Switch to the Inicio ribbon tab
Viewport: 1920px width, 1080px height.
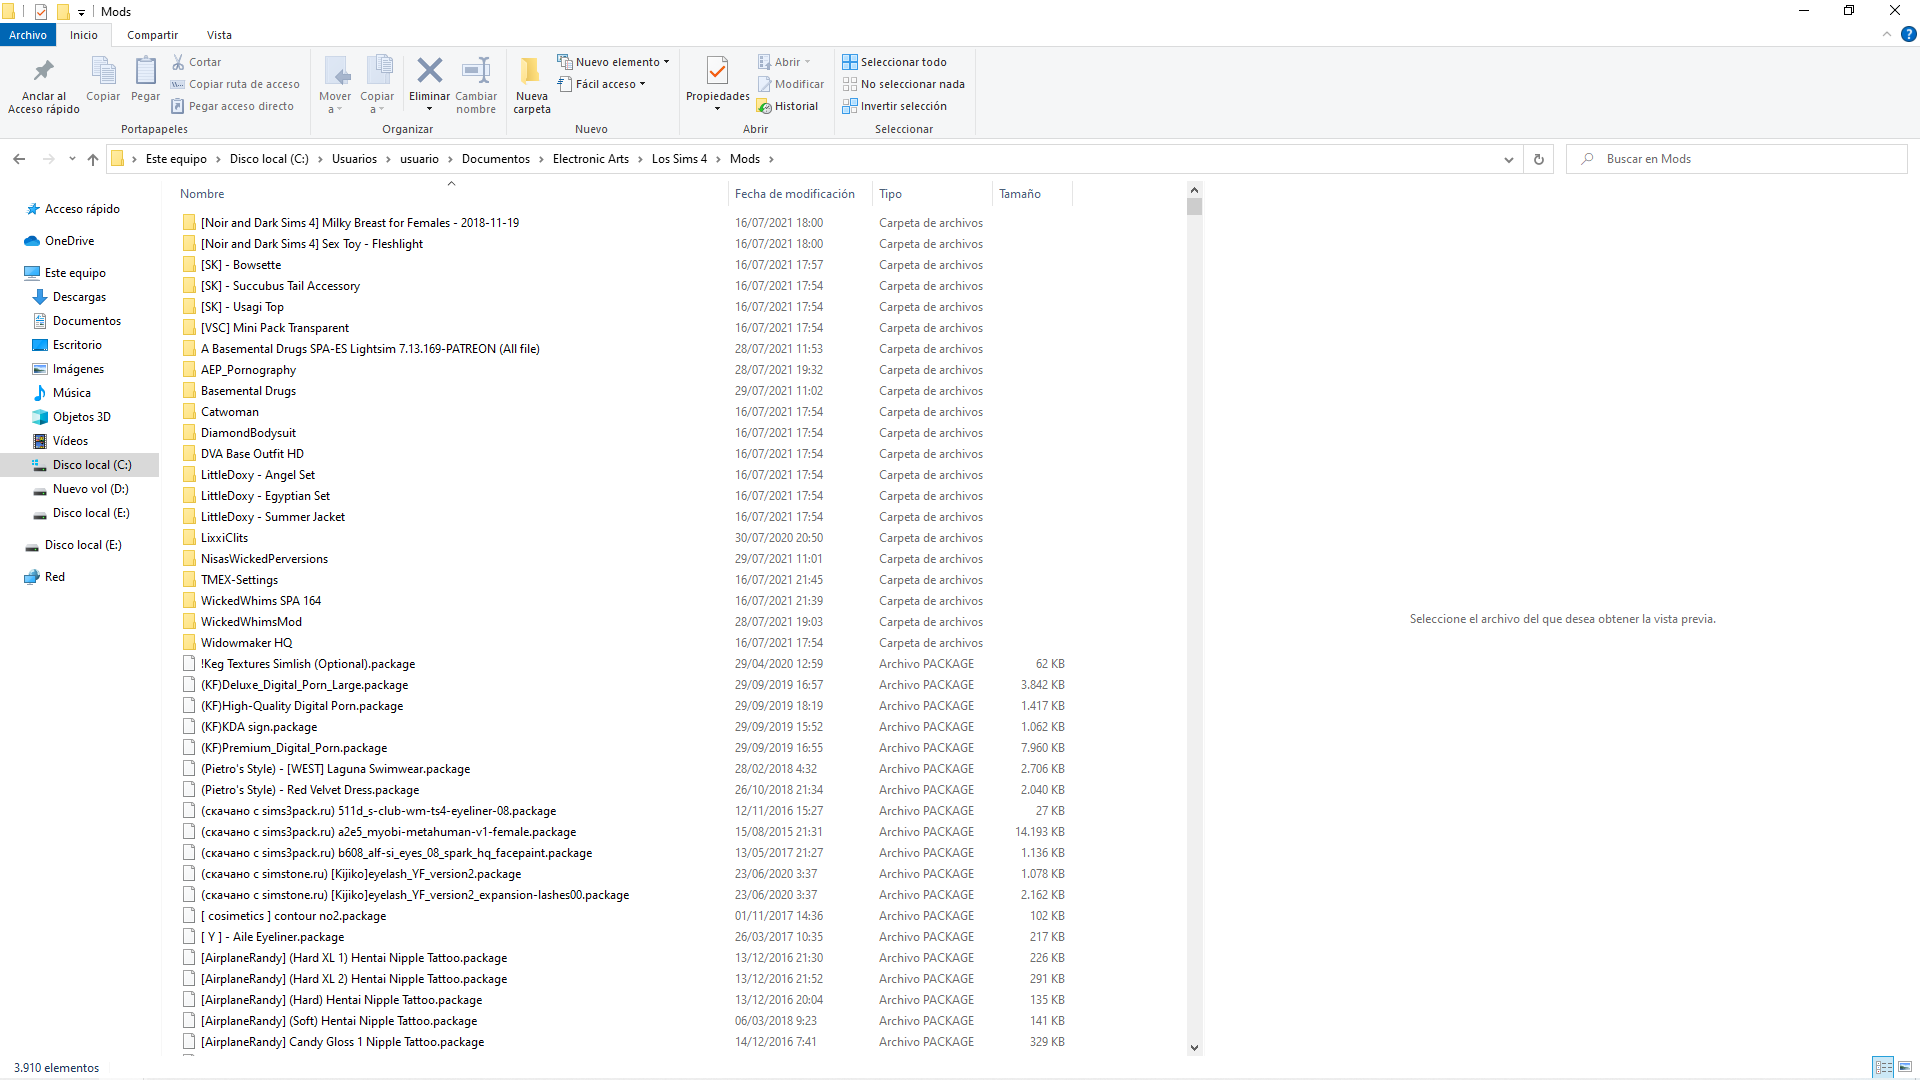[x=84, y=35]
